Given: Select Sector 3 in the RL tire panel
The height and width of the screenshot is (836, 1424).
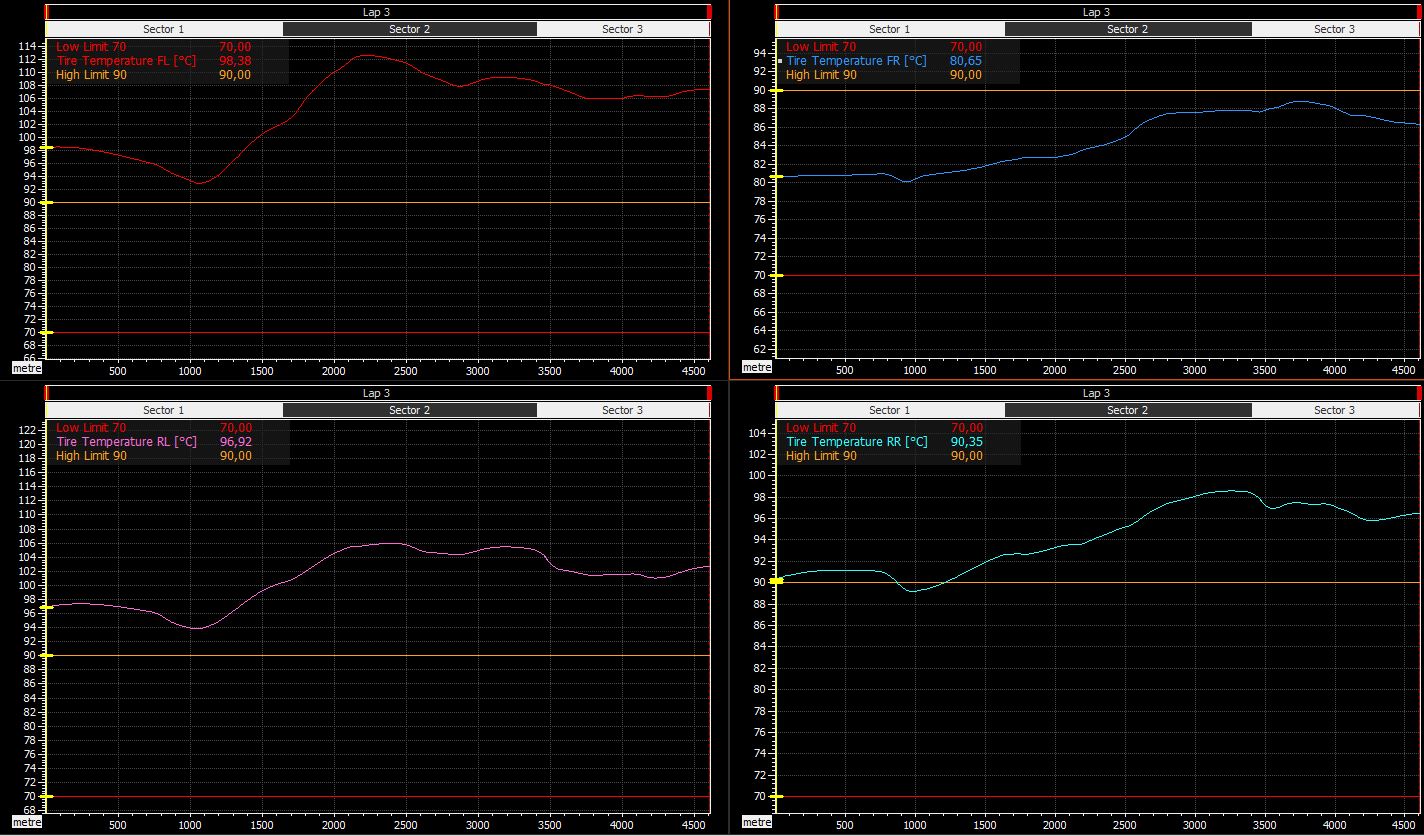Looking at the screenshot, I should tap(623, 410).
